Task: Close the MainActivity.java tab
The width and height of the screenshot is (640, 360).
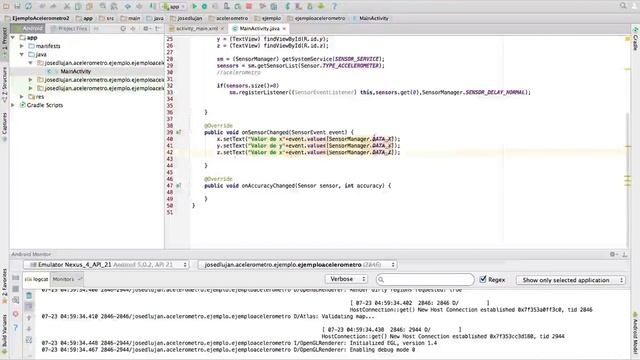Action: (x=284, y=29)
